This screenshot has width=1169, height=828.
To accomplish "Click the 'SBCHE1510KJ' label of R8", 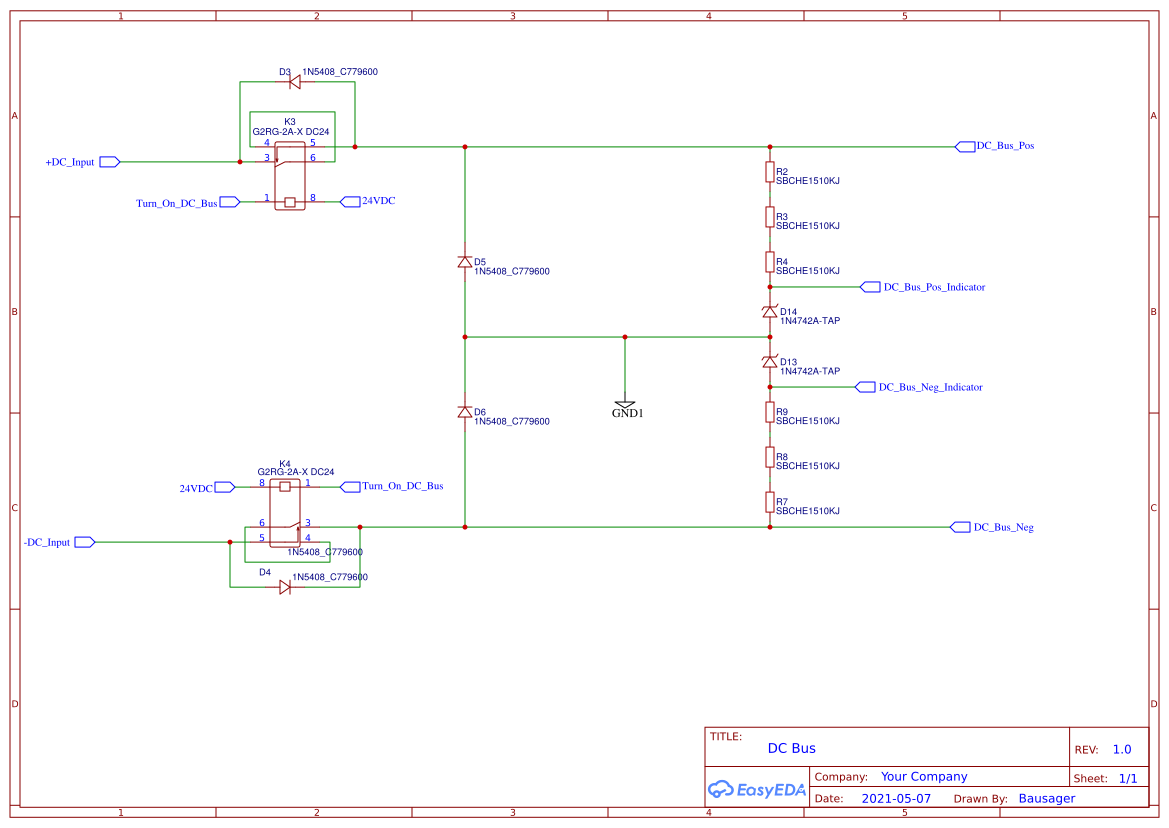I will (808, 466).
